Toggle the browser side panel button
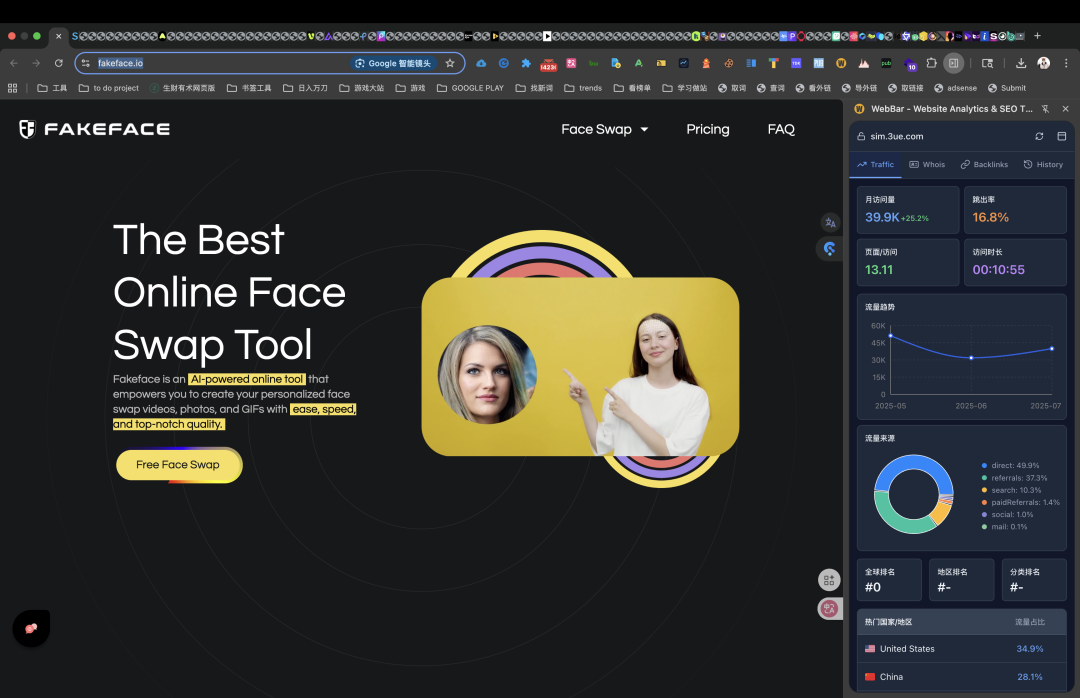1080x698 pixels. [x=953, y=63]
